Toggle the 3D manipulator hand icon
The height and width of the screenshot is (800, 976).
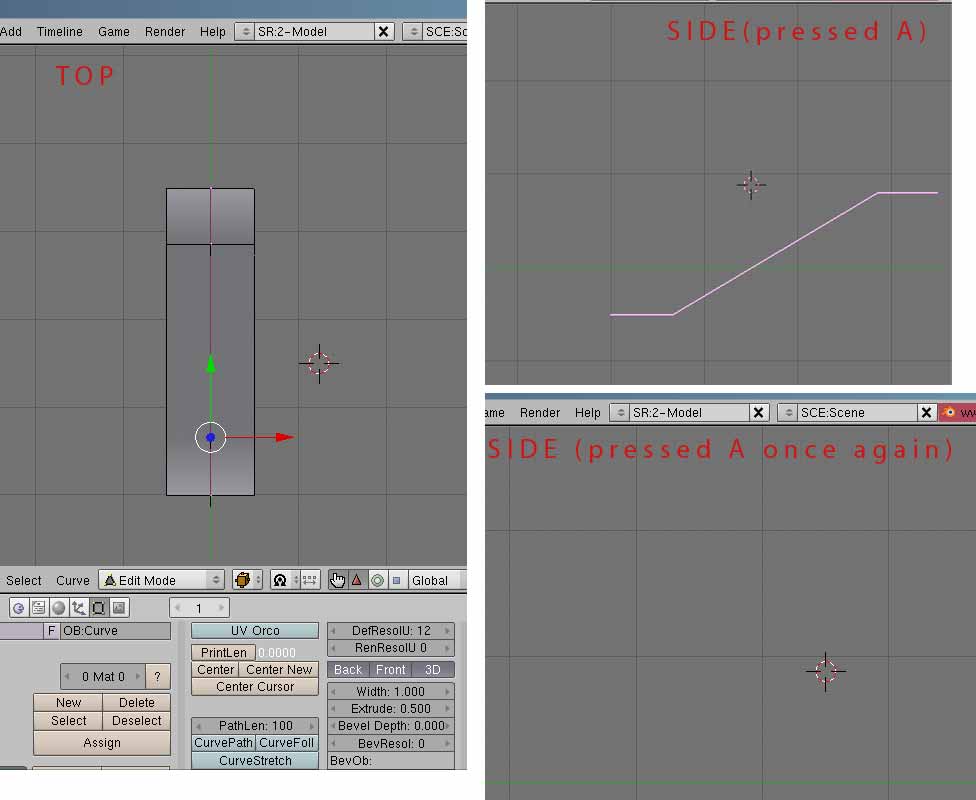[x=337, y=580]
